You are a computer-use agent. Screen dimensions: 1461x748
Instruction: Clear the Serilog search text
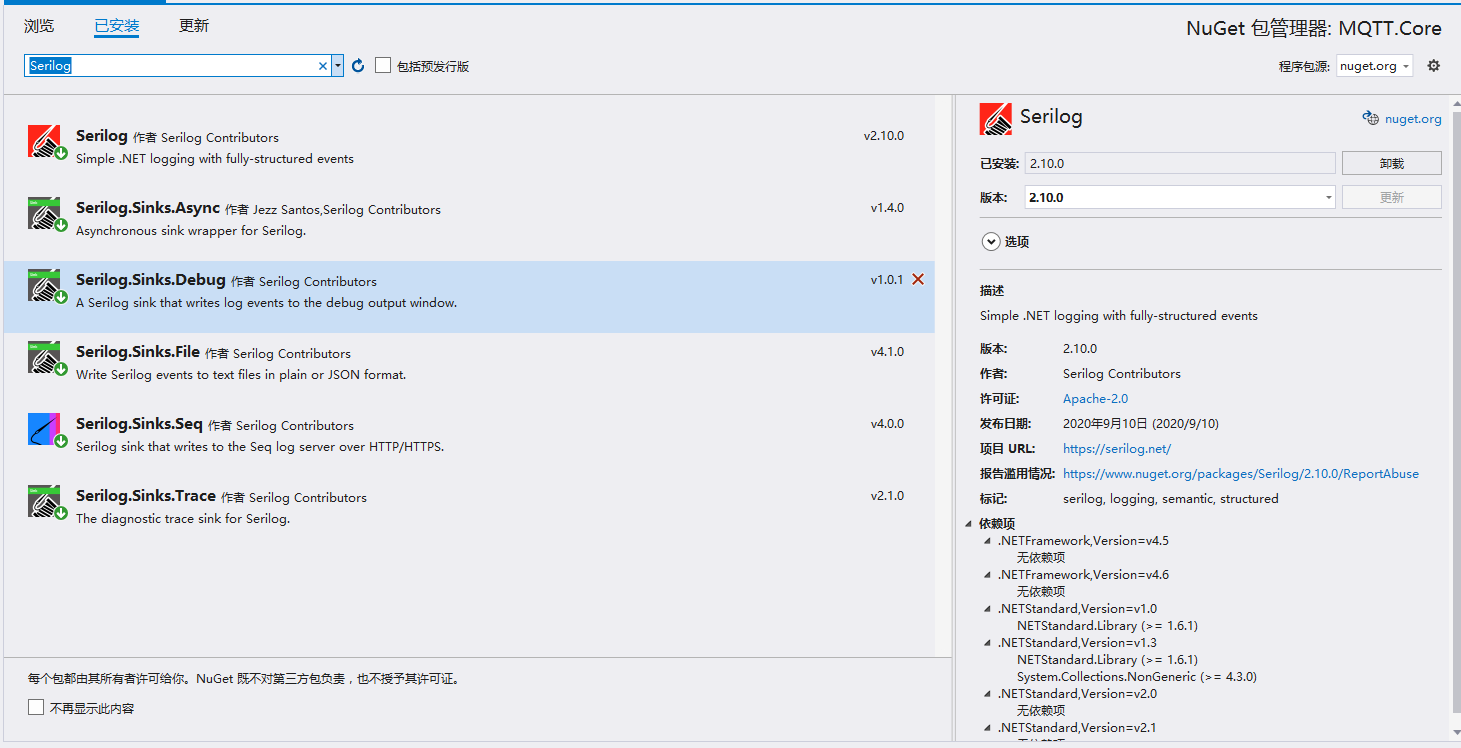[x=323, y=66]
